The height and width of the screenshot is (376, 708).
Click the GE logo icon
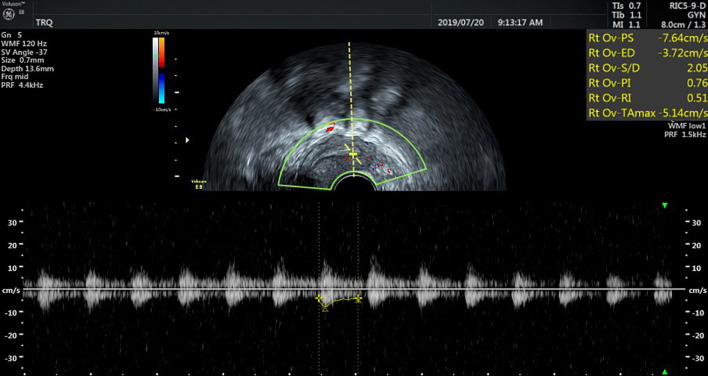(x=9, y=14)
